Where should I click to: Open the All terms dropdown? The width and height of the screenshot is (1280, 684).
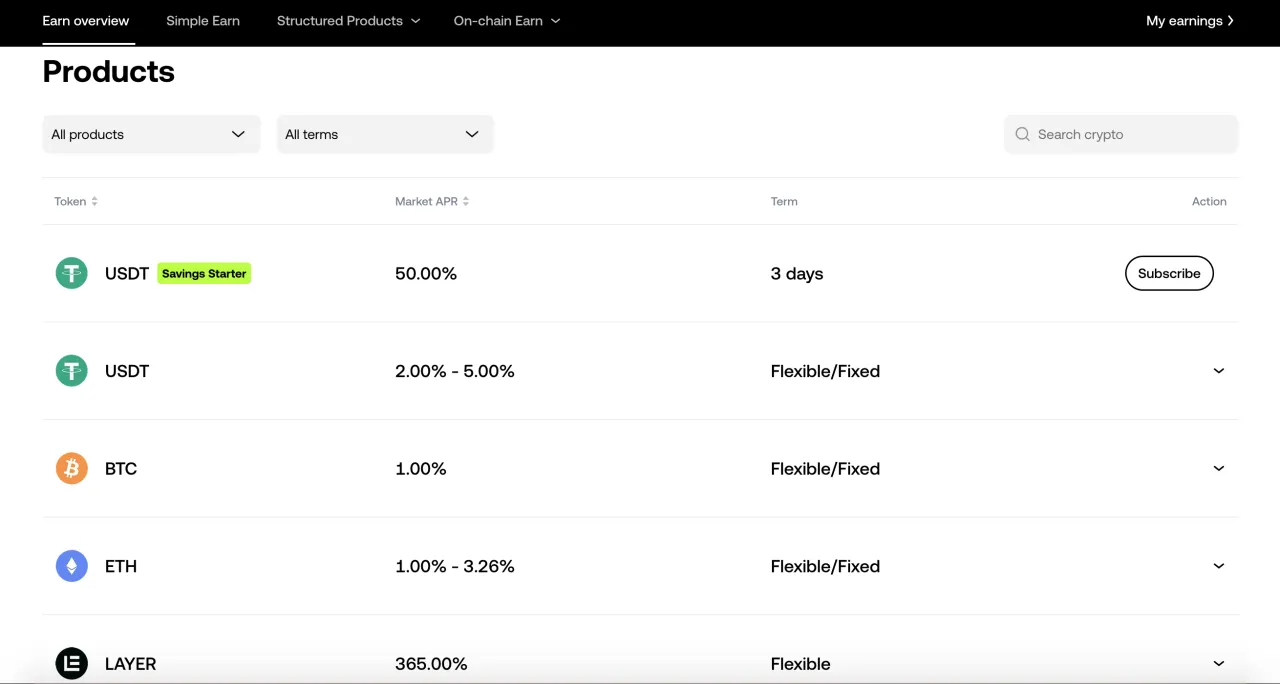click(x=385, y=134)
